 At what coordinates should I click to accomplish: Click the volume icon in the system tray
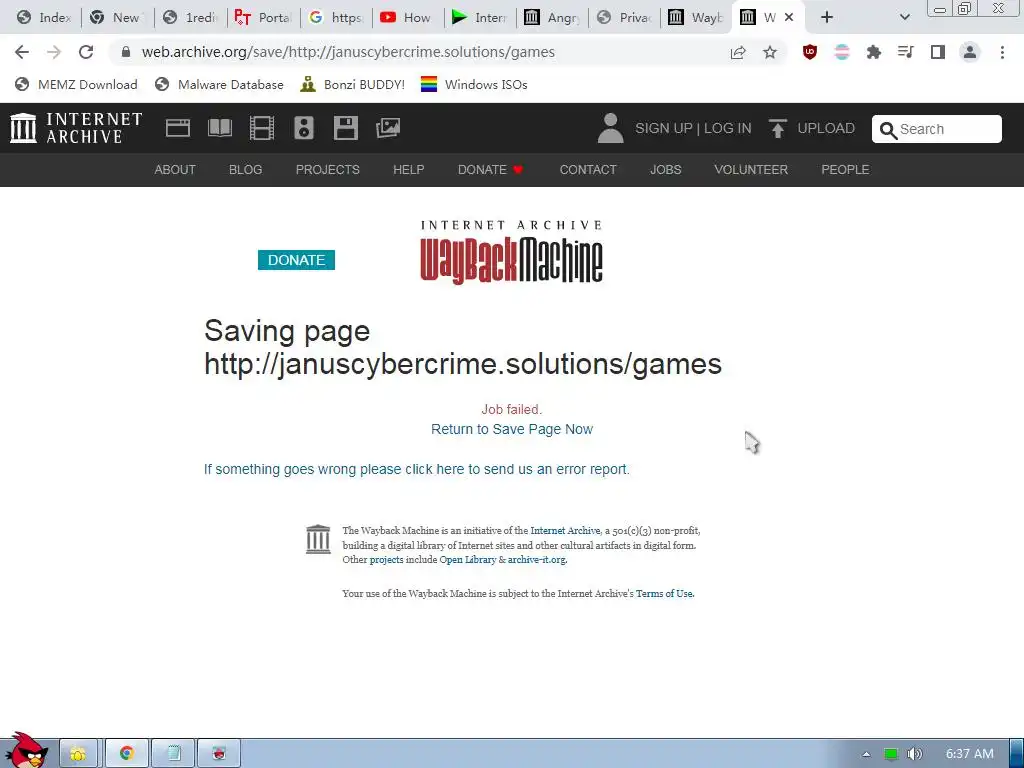[x=915, y=754]
